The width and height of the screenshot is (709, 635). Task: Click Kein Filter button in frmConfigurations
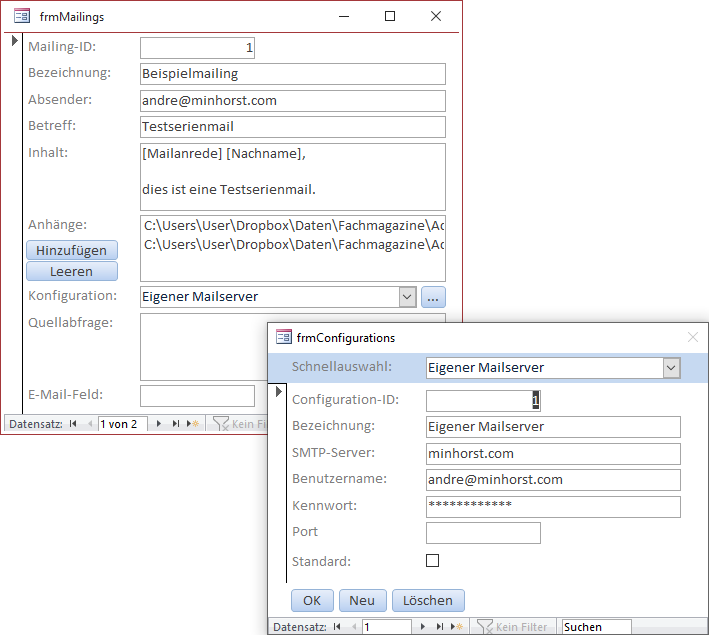pos(512,626)
